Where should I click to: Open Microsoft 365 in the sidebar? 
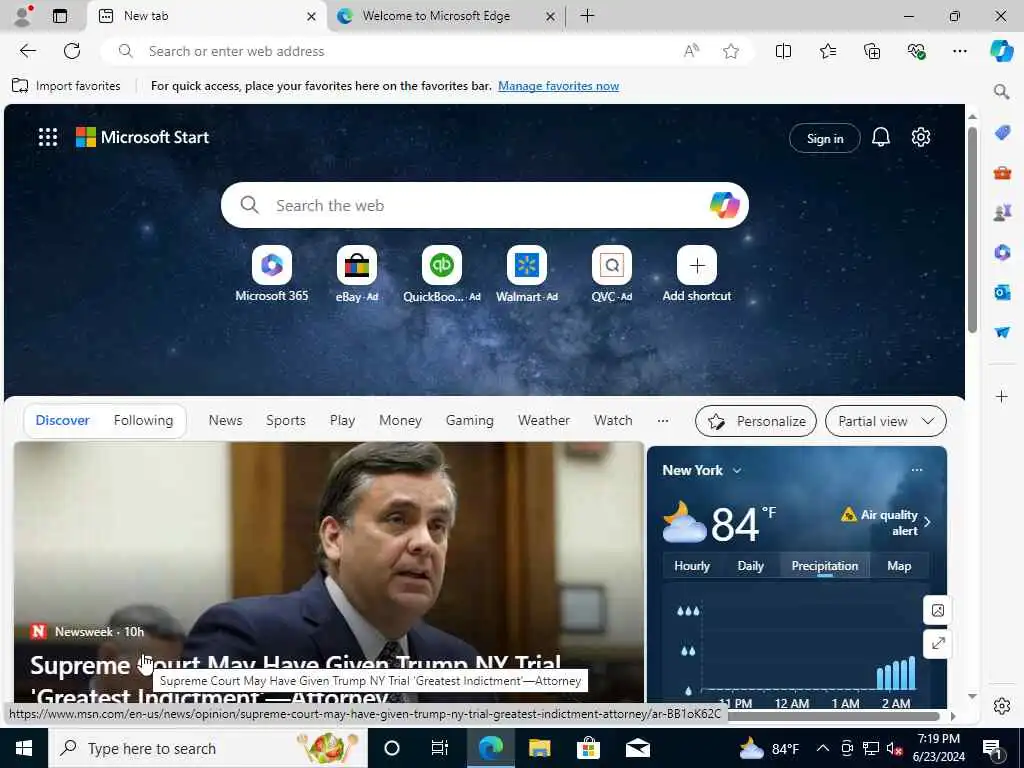coord(1002,252)
